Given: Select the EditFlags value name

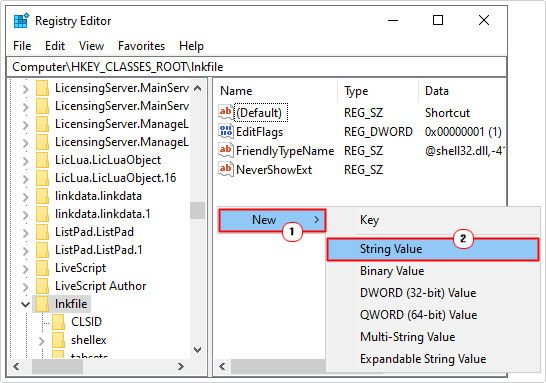Looking at the screenshot, I should click(x=259, y=132).
